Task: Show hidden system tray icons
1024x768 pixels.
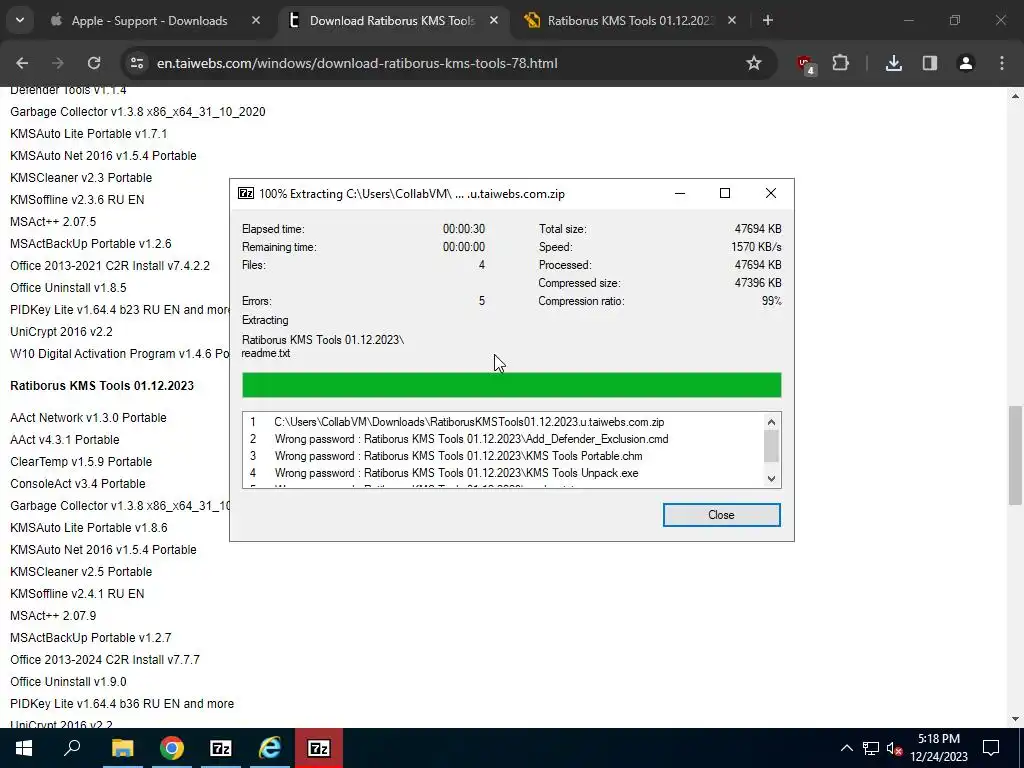Action: coord(846,748)
